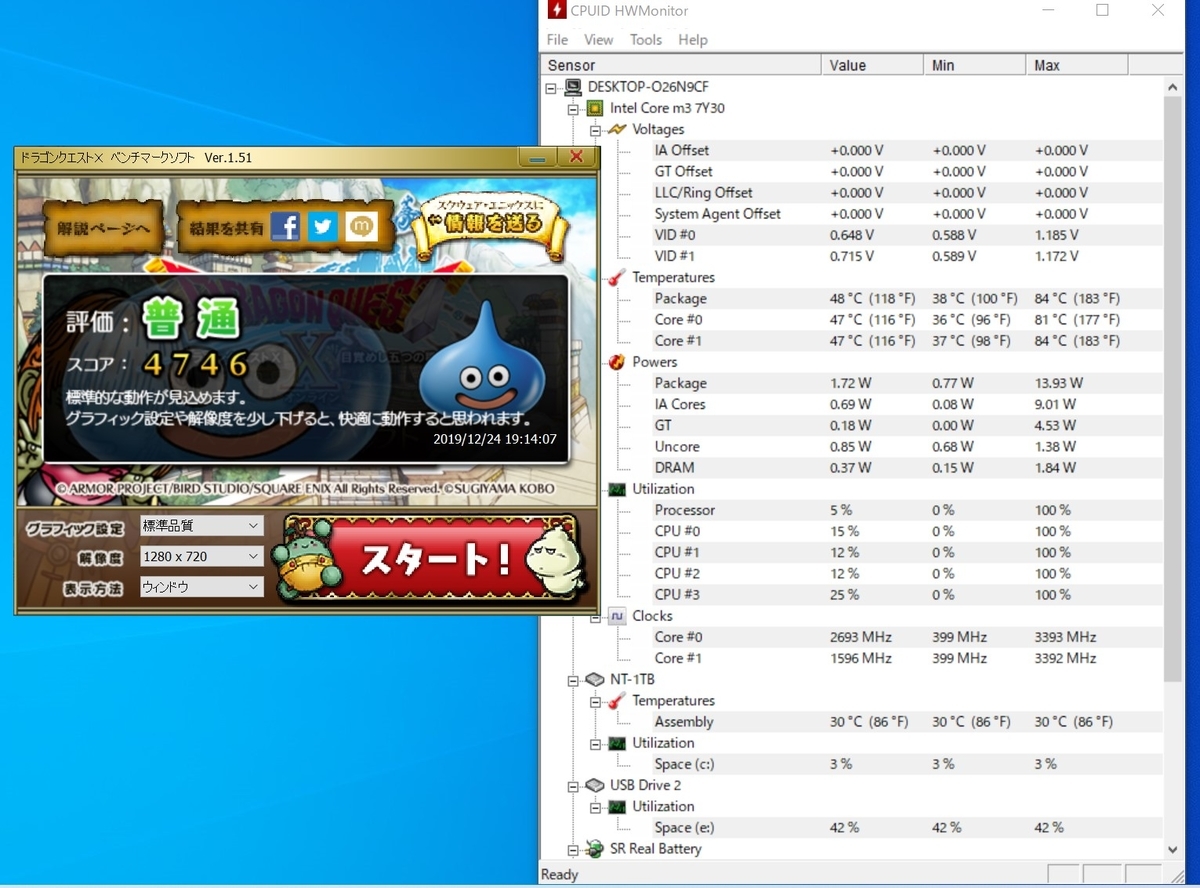Image resolution: width=1200 pixels, height=888 pixels.
Task: Click the Value column header
Action: click(x=873, y=65)
